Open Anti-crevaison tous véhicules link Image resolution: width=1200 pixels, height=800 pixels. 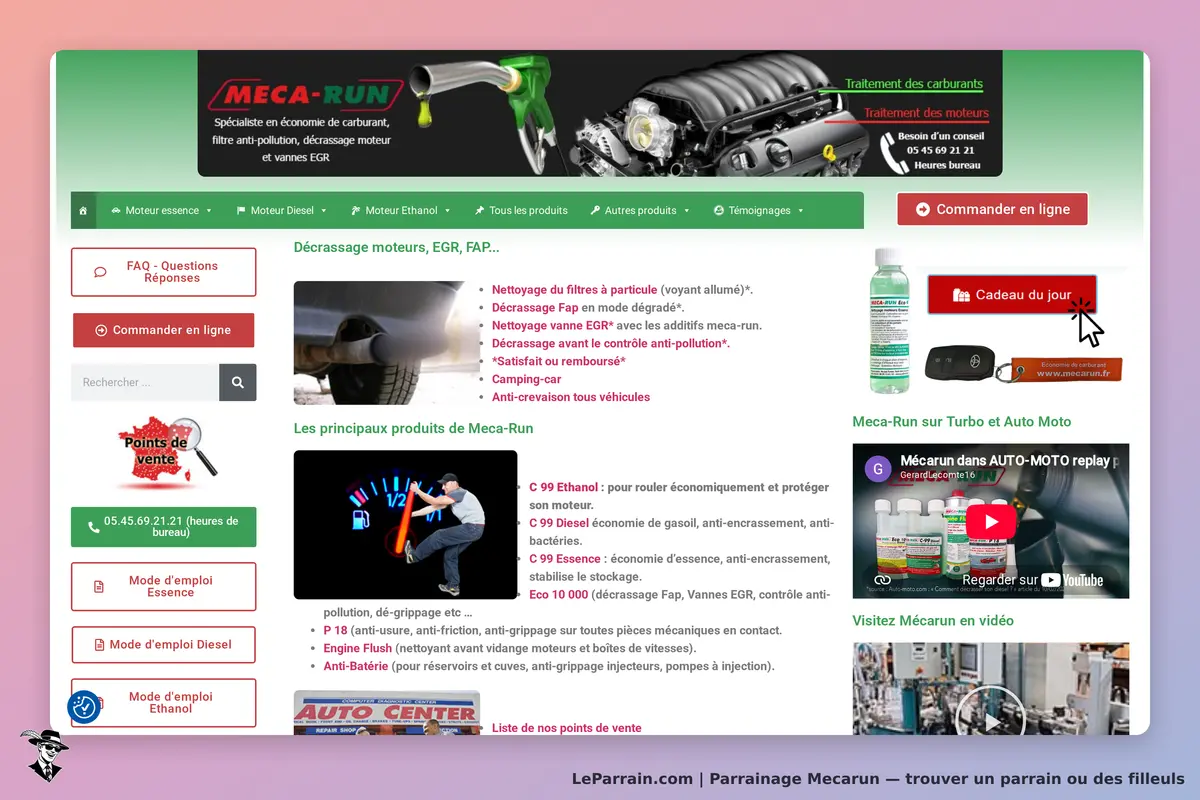[x=571, y=397]
